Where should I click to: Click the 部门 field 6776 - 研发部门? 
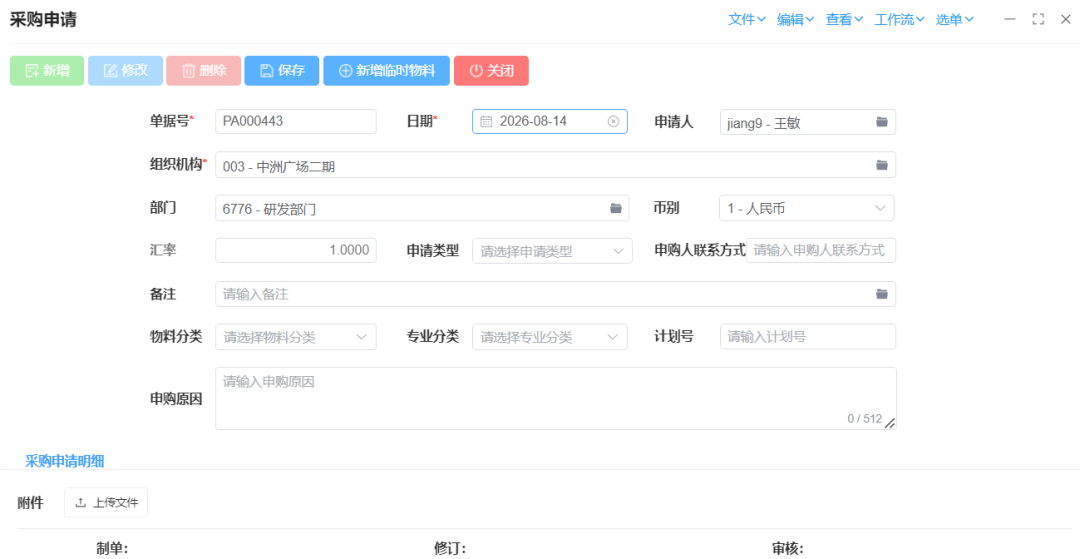pyautogui.click(x=422, y=208)
